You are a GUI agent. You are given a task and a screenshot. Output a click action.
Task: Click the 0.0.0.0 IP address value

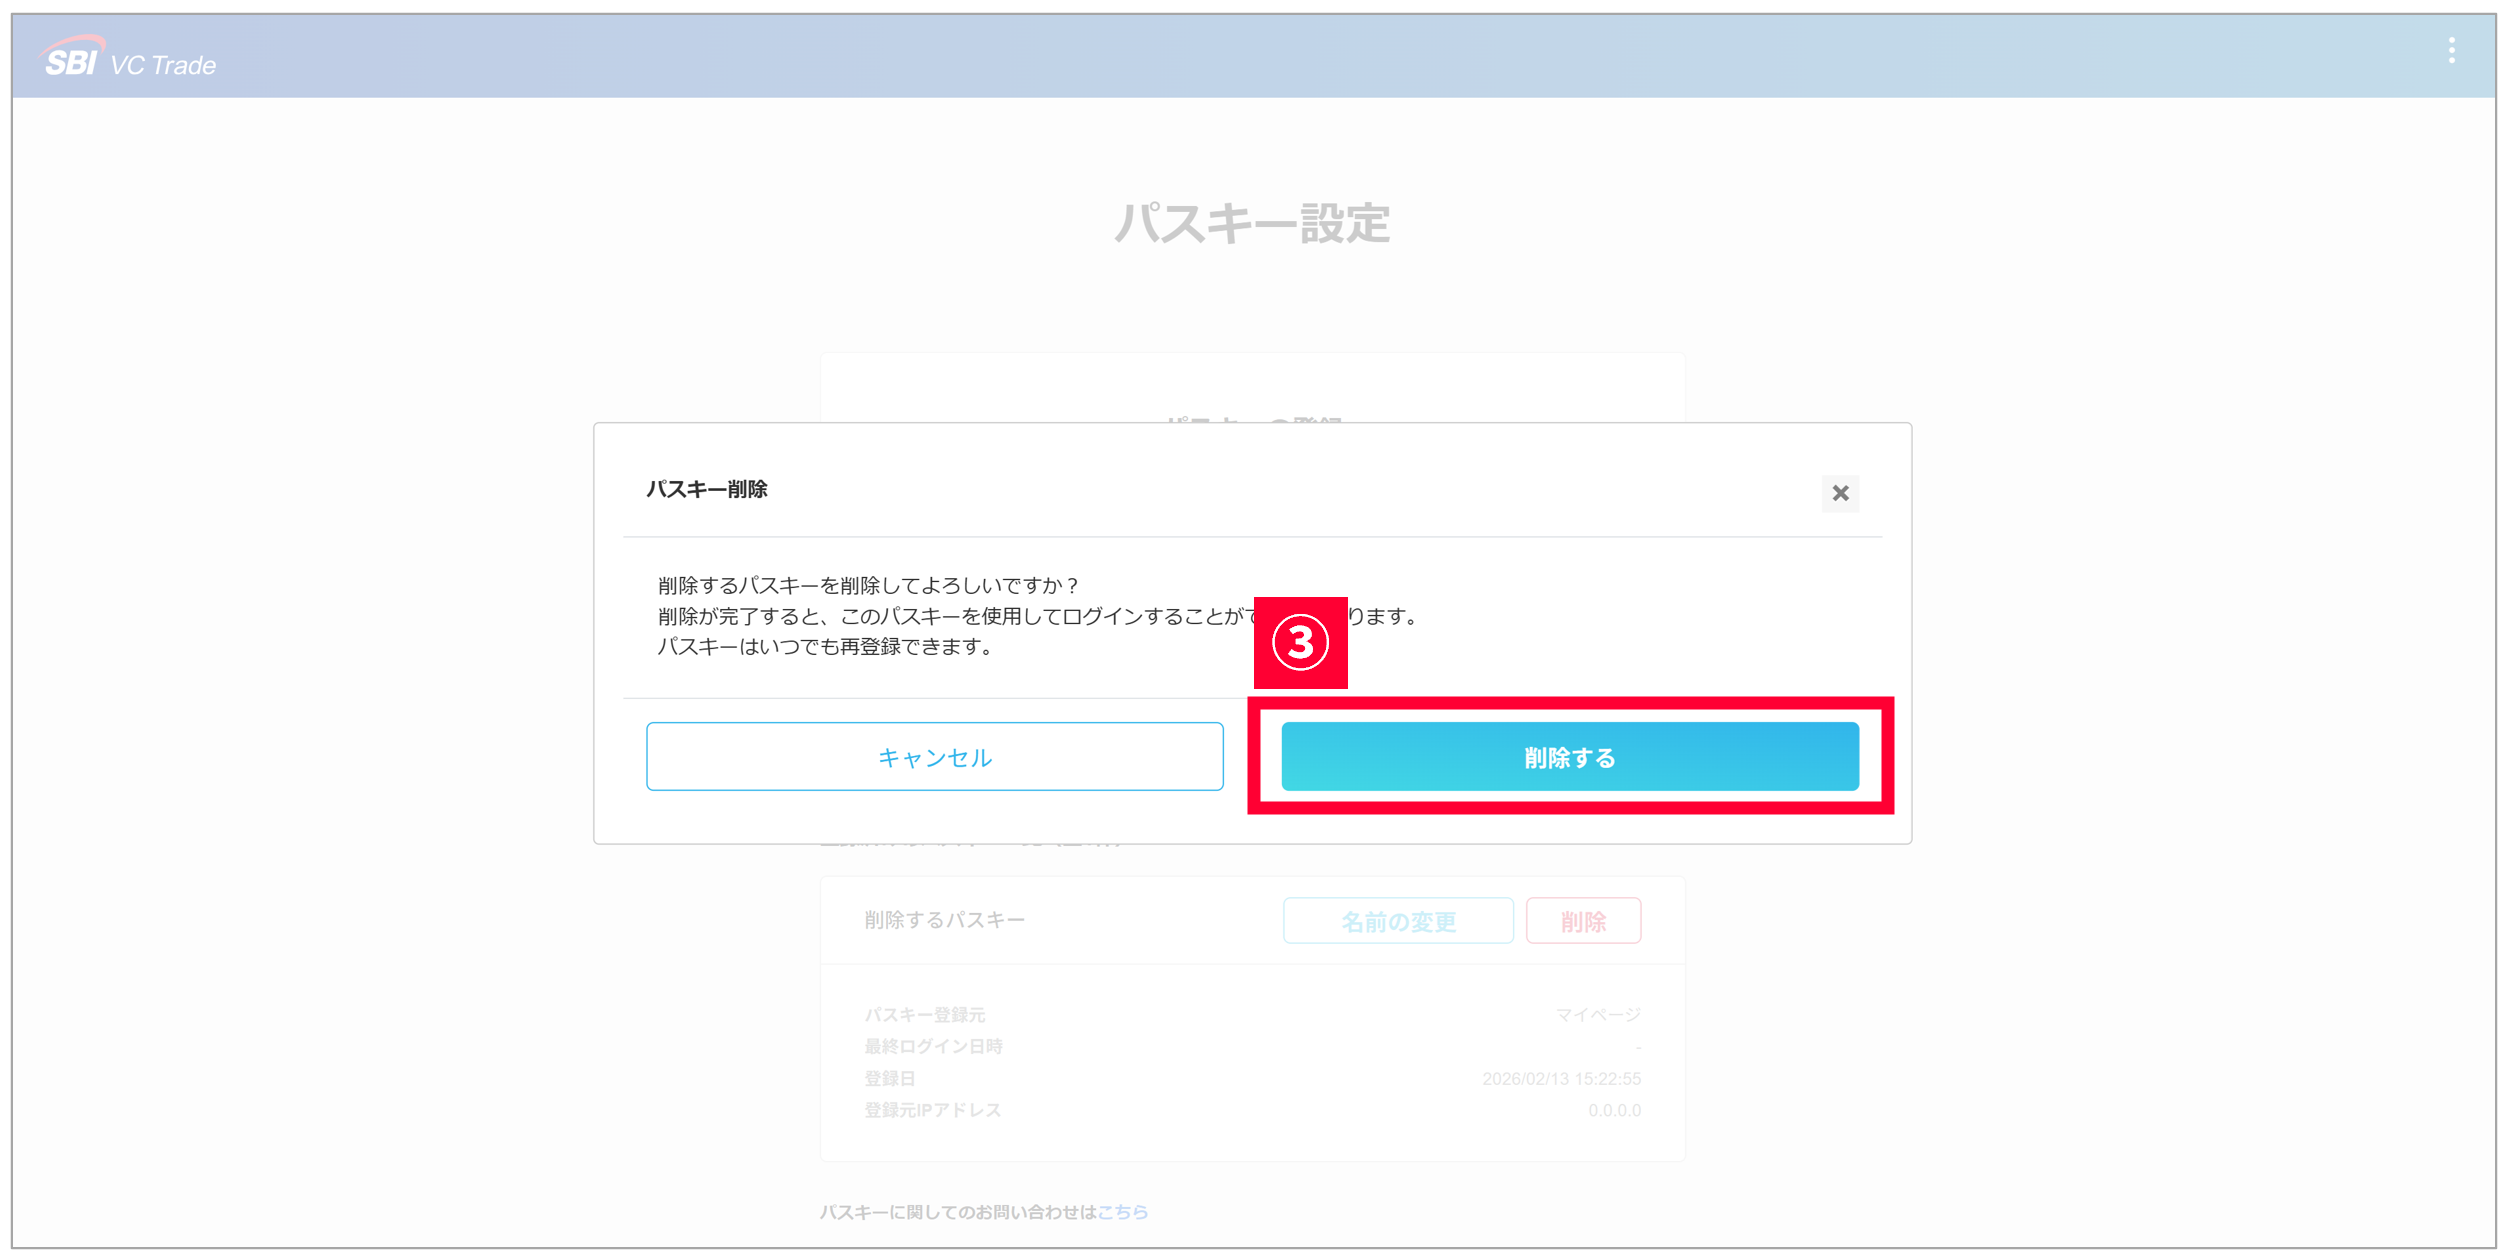point(1613,1110)
